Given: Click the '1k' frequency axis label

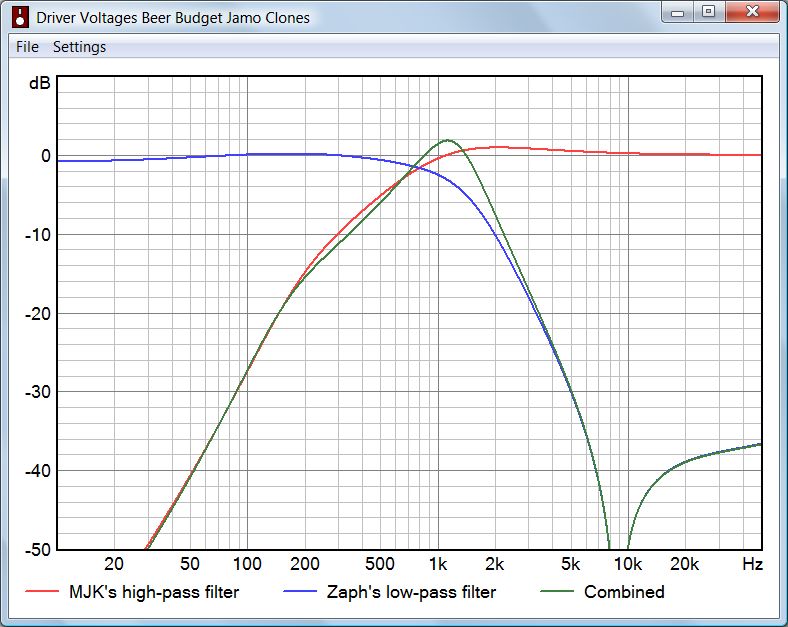Looking at the screenshot, I should (438, 564).
